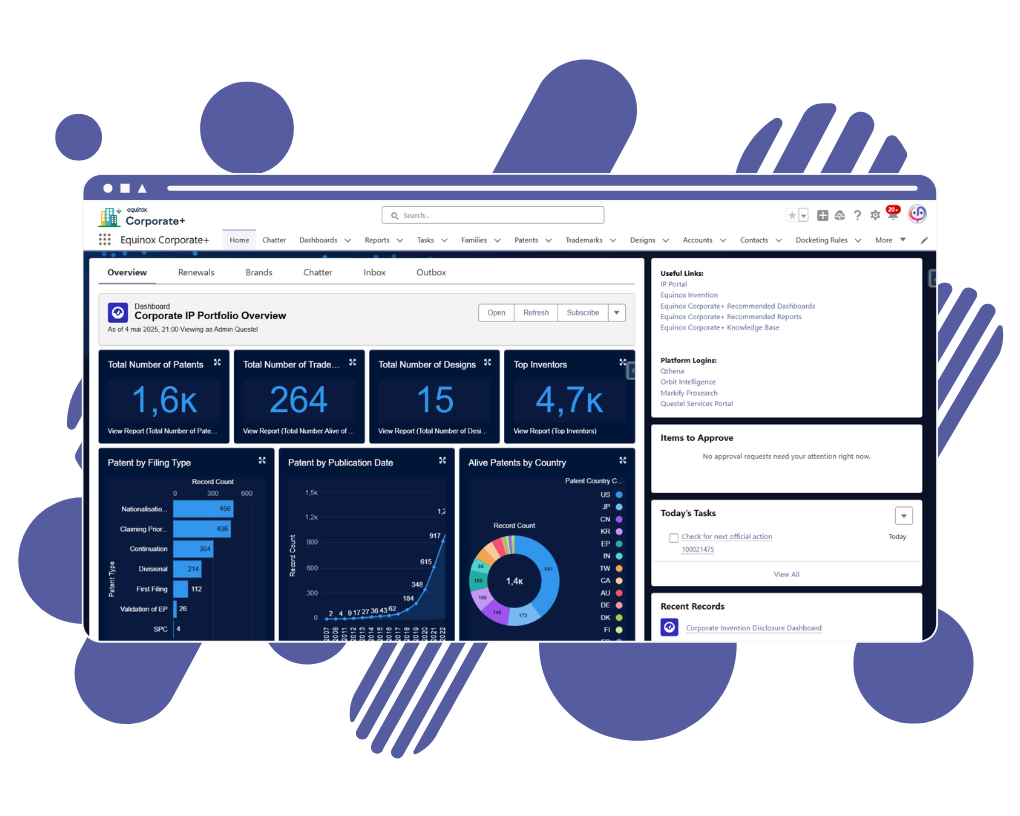This screenshot has height=816, width=1020.
Task: Open the Questel Services Portal link
Action: [x=697, y=404]
